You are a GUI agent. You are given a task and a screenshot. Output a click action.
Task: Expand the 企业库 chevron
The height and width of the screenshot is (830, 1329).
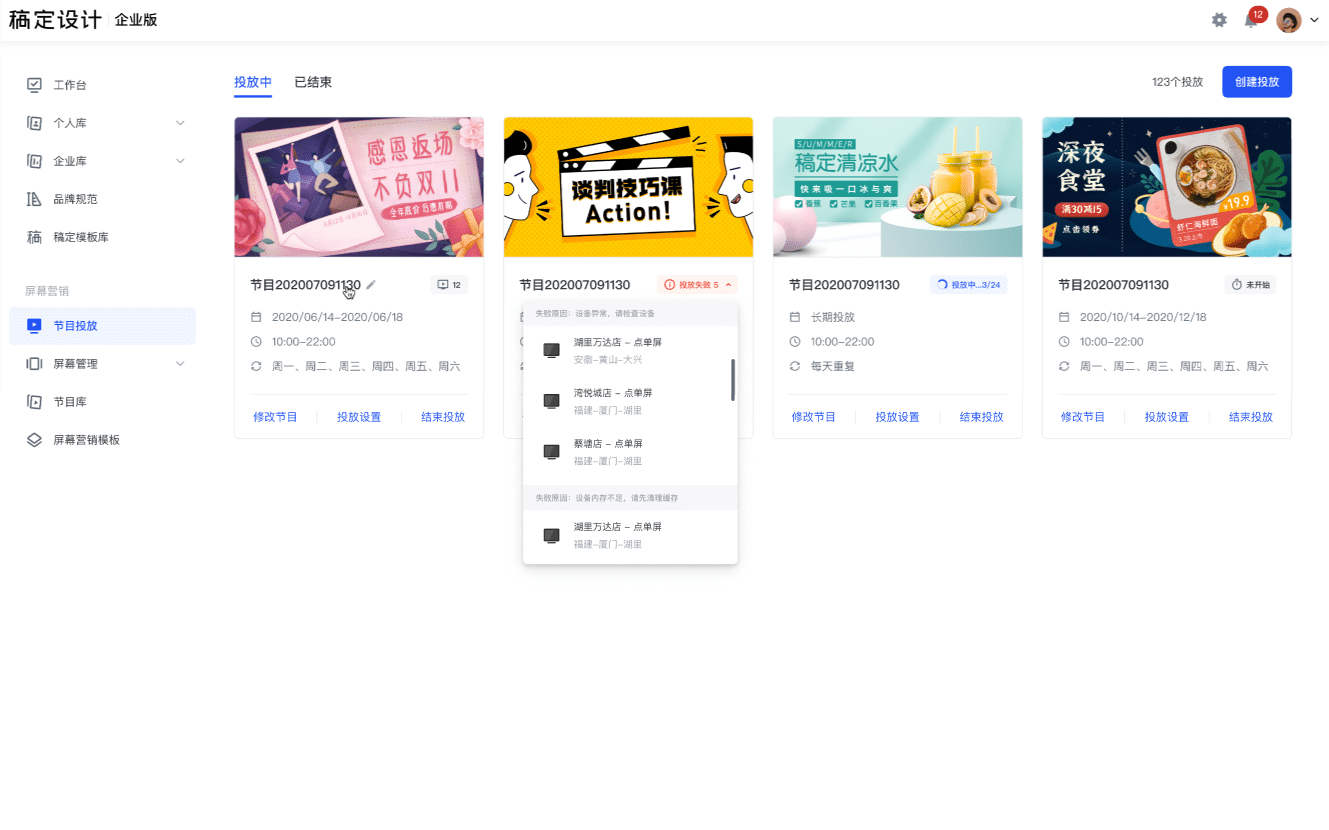tap(180, 161)
